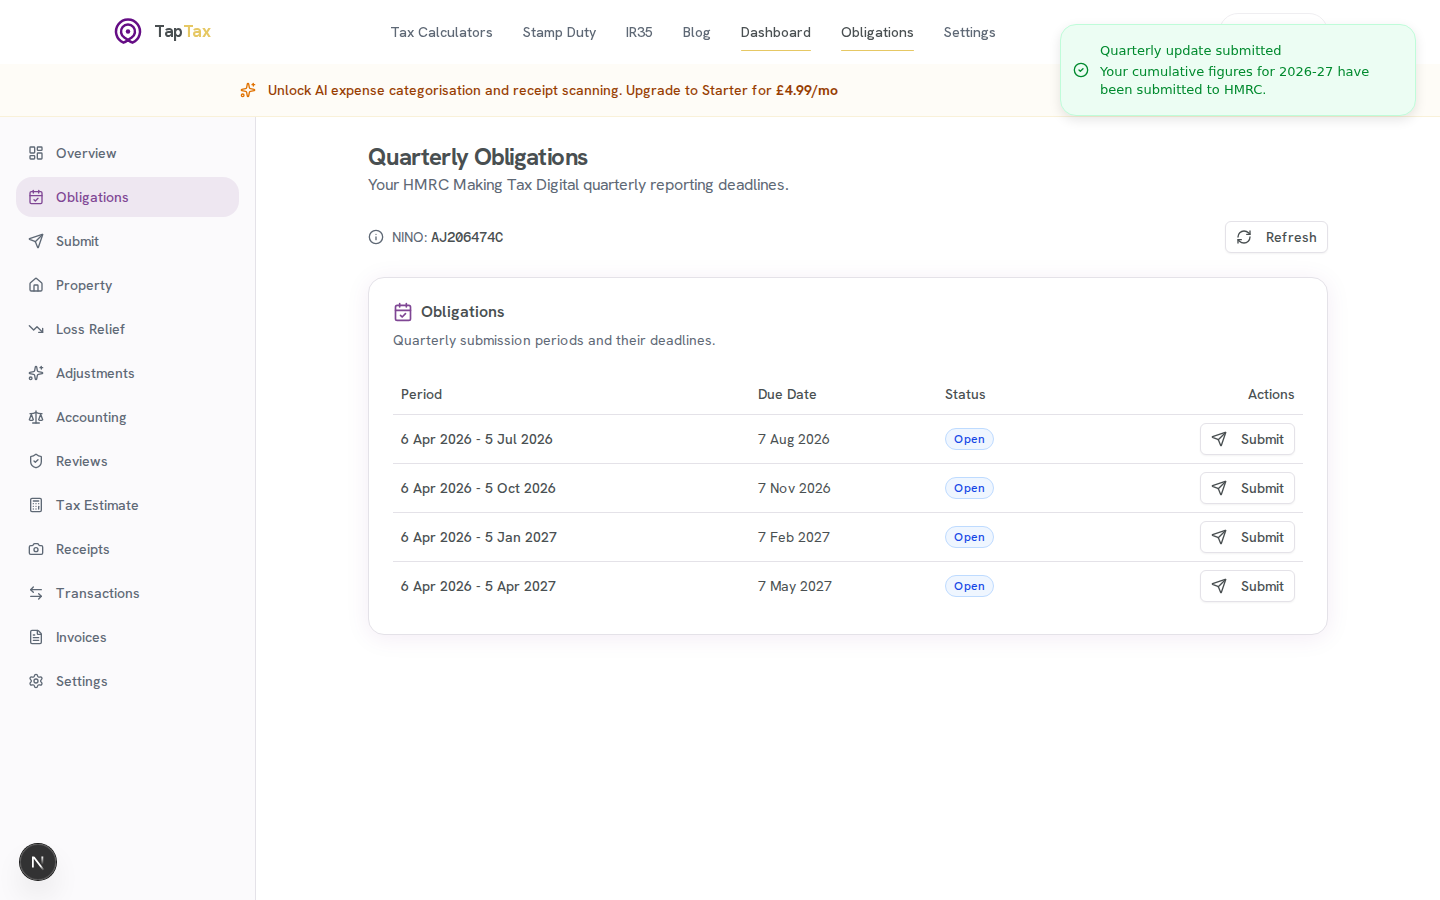Image resolution: width=1440 pixels, height=900 pixels.
Task: Click the Invoices document icon
Action: pos(36,637)
